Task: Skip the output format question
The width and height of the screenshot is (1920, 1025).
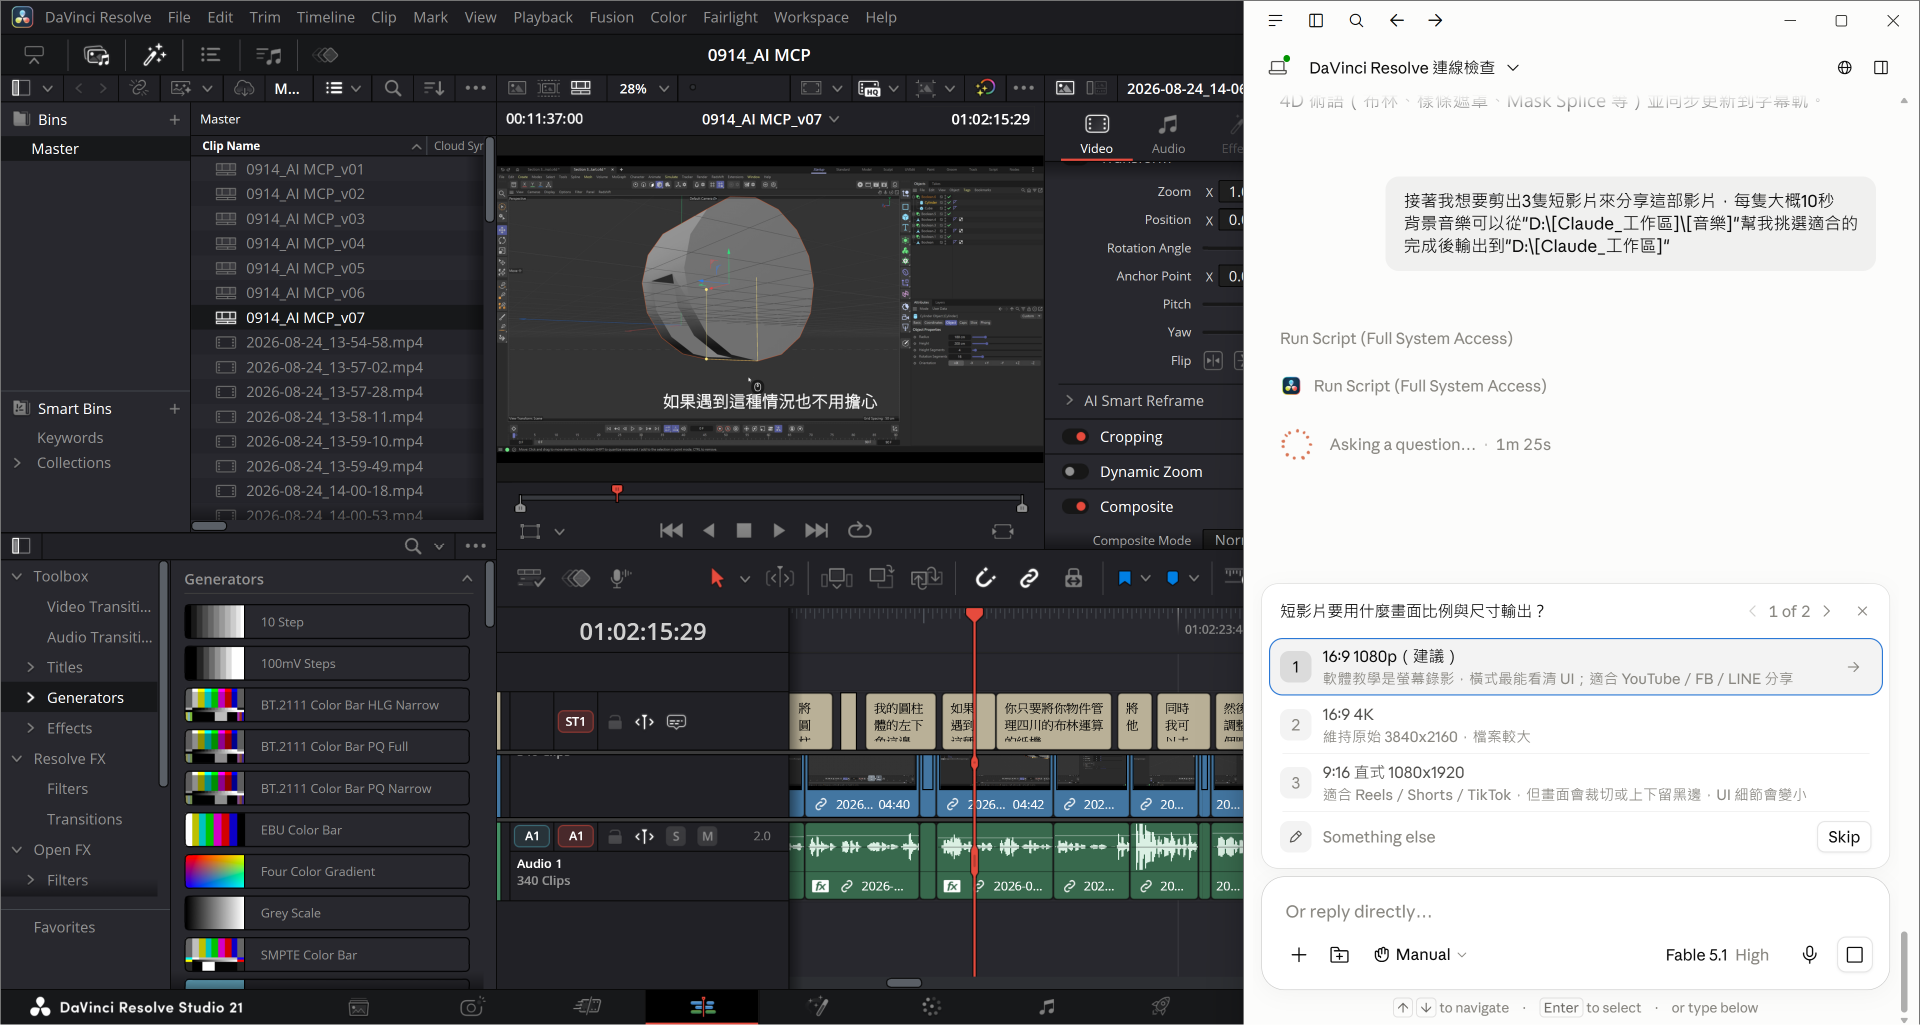Action: pyautogui.click(x=1843, y=837)
